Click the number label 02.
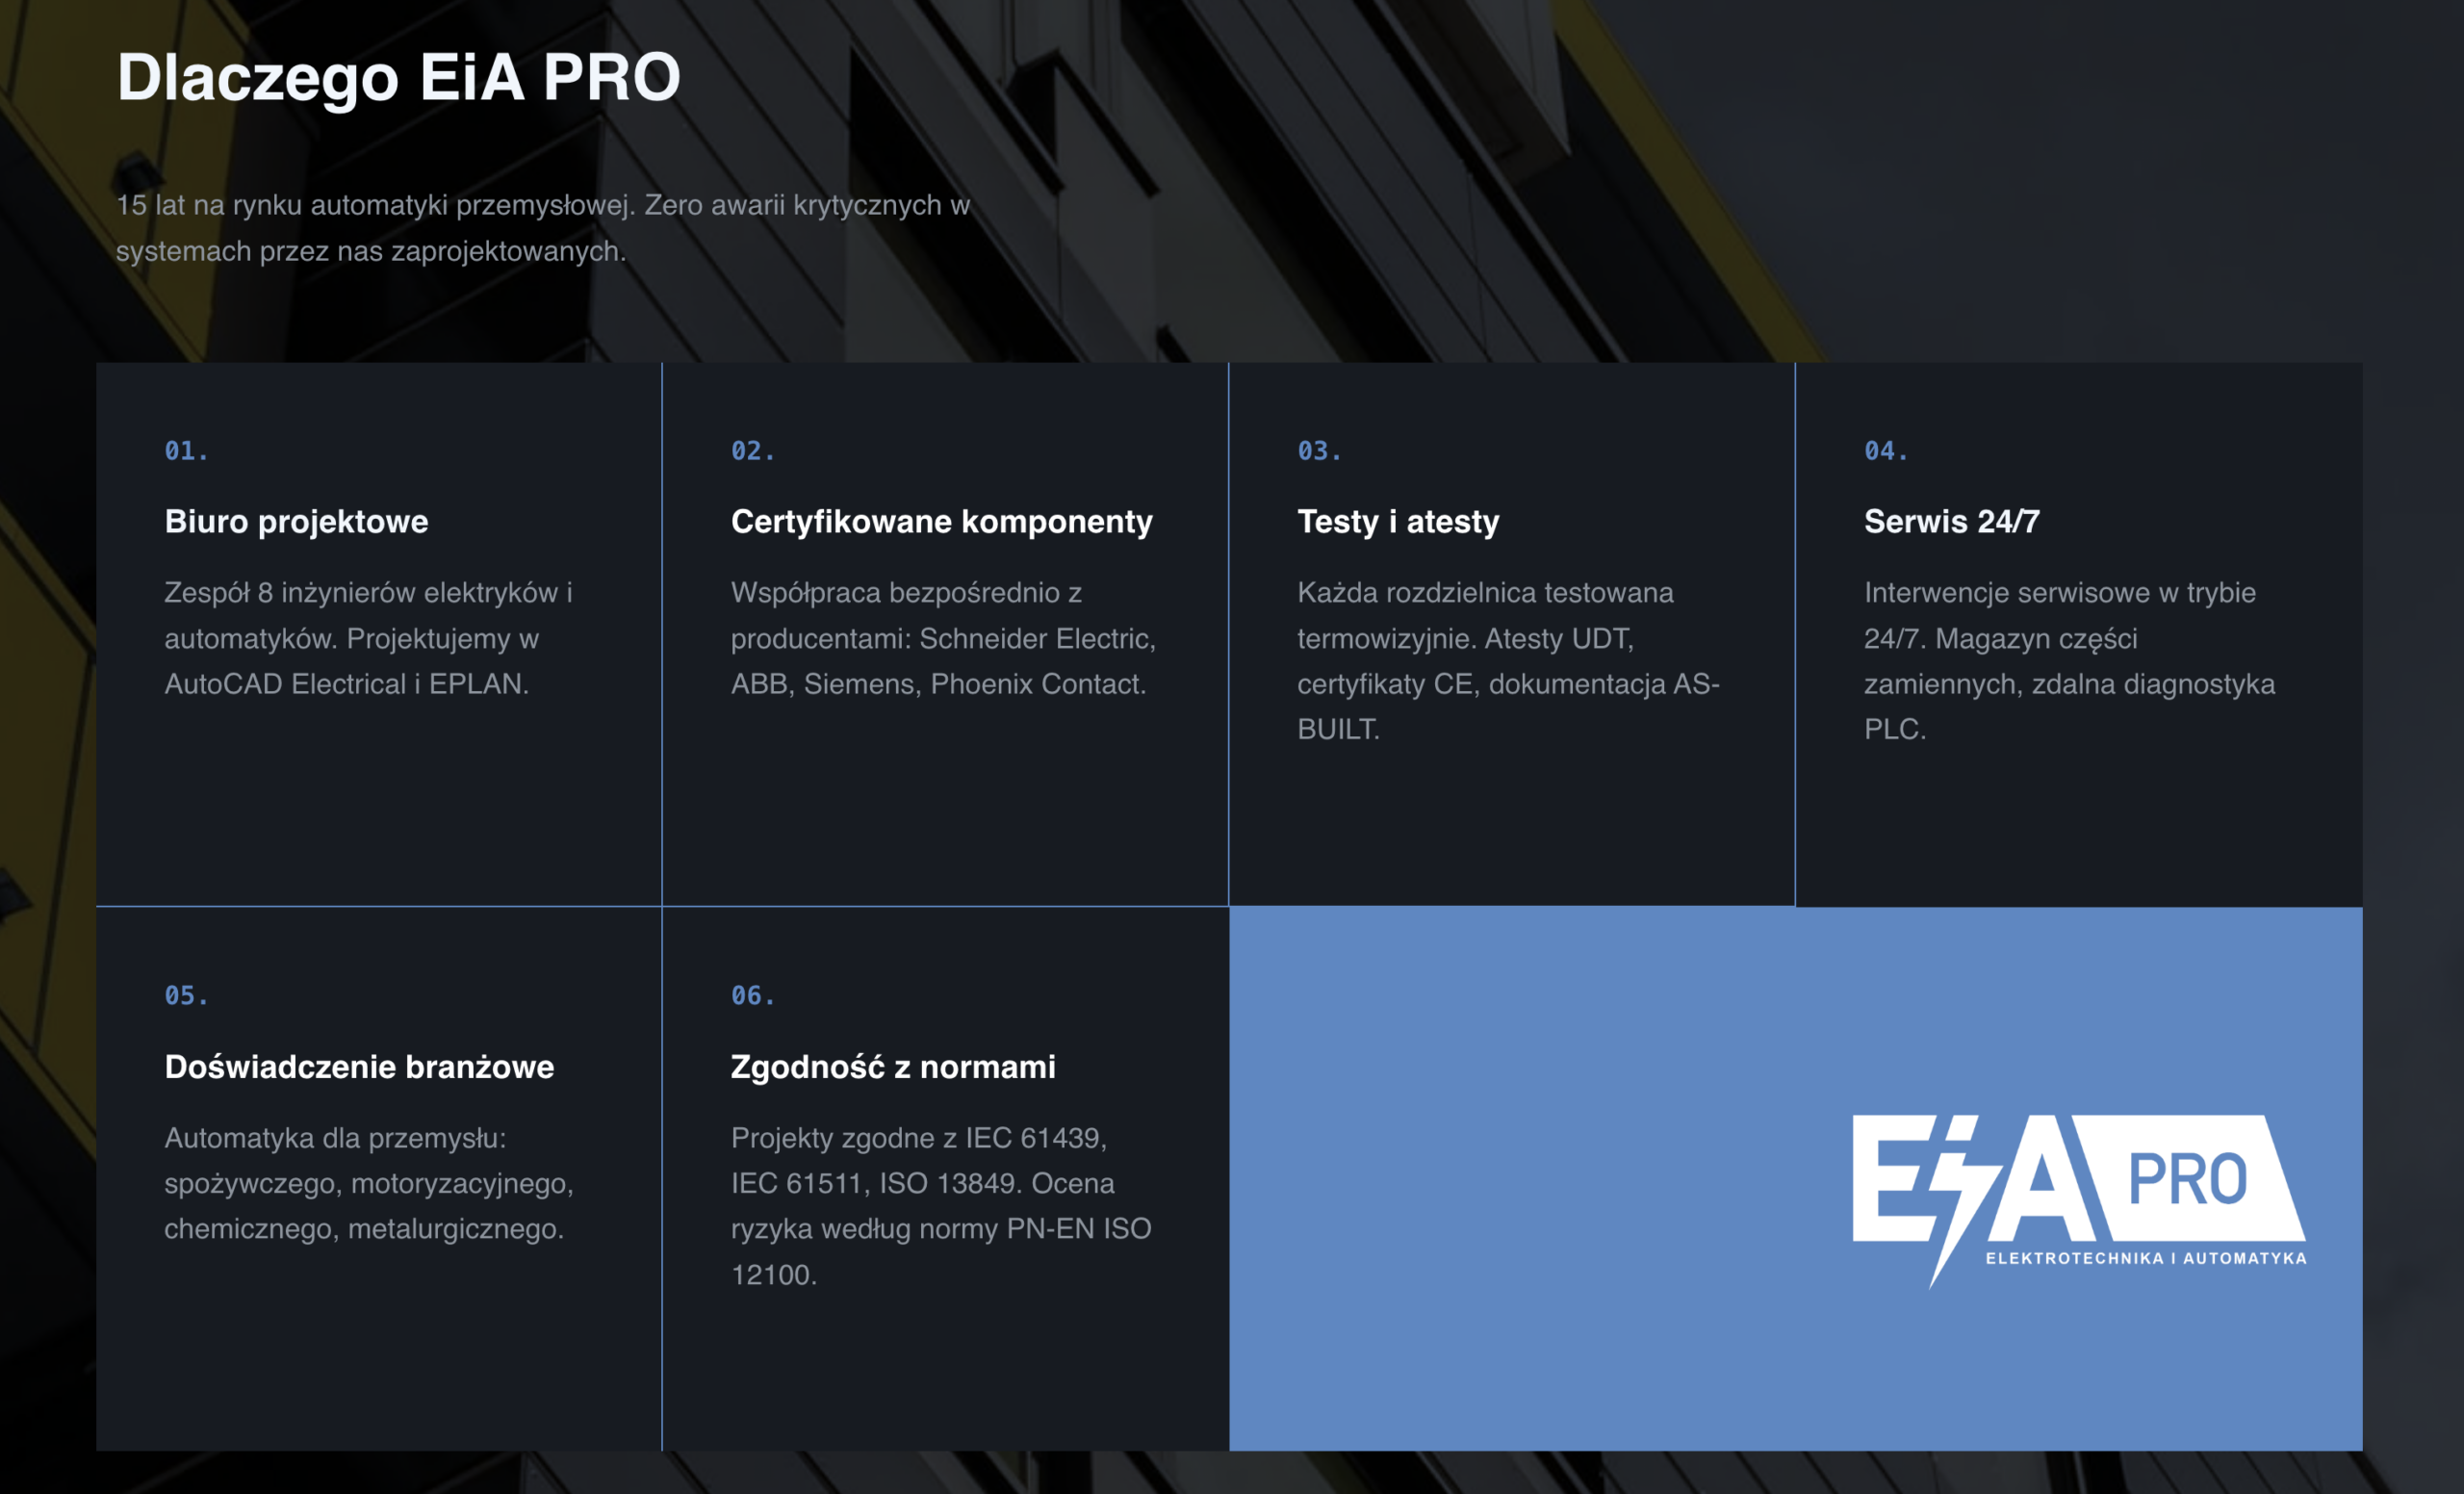 coord(753,451)
